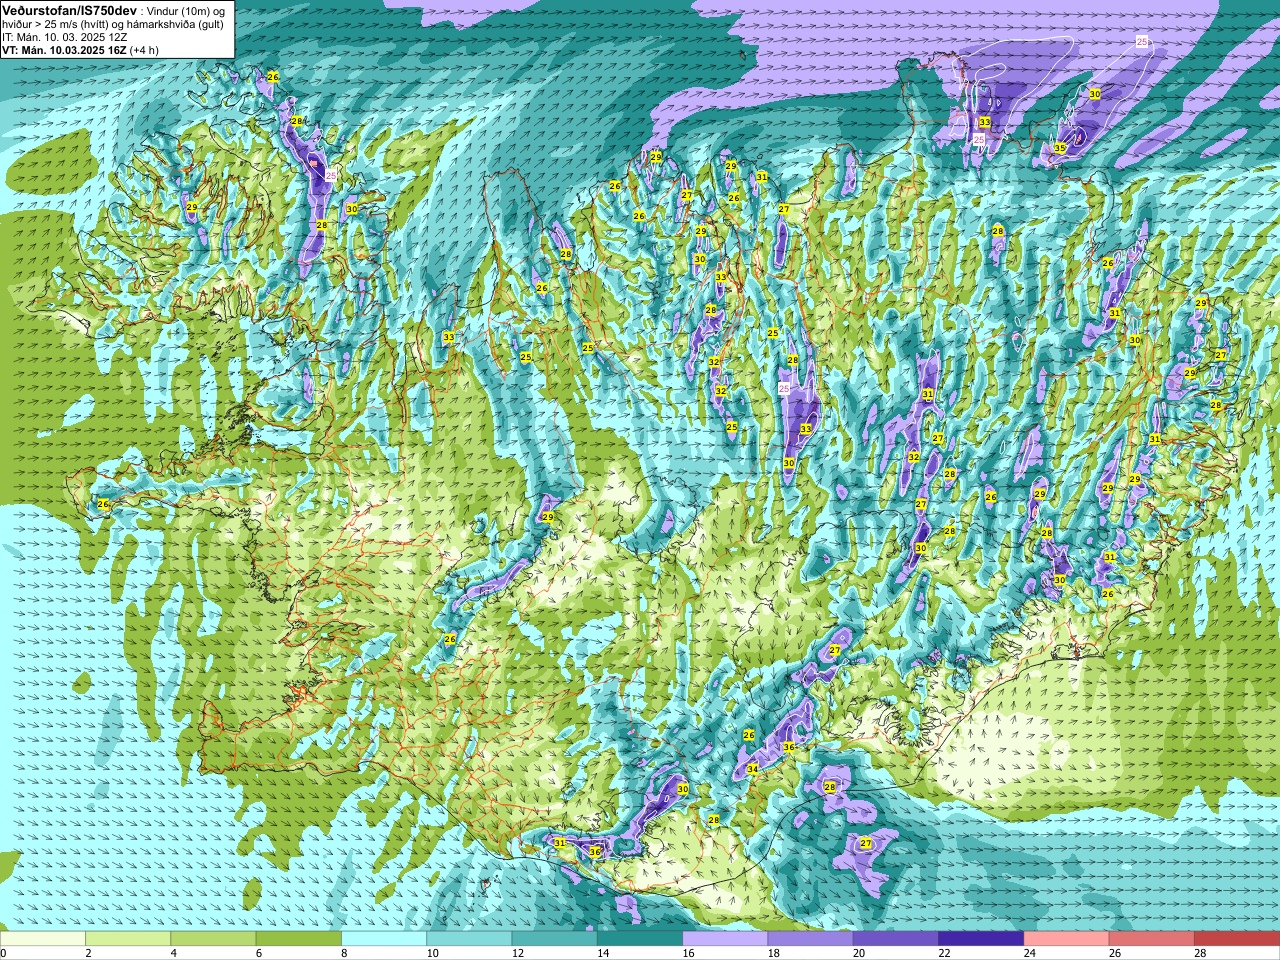Click legend scale number '14'
This screenshot has width=1280, height=960.
coord(603,953)
